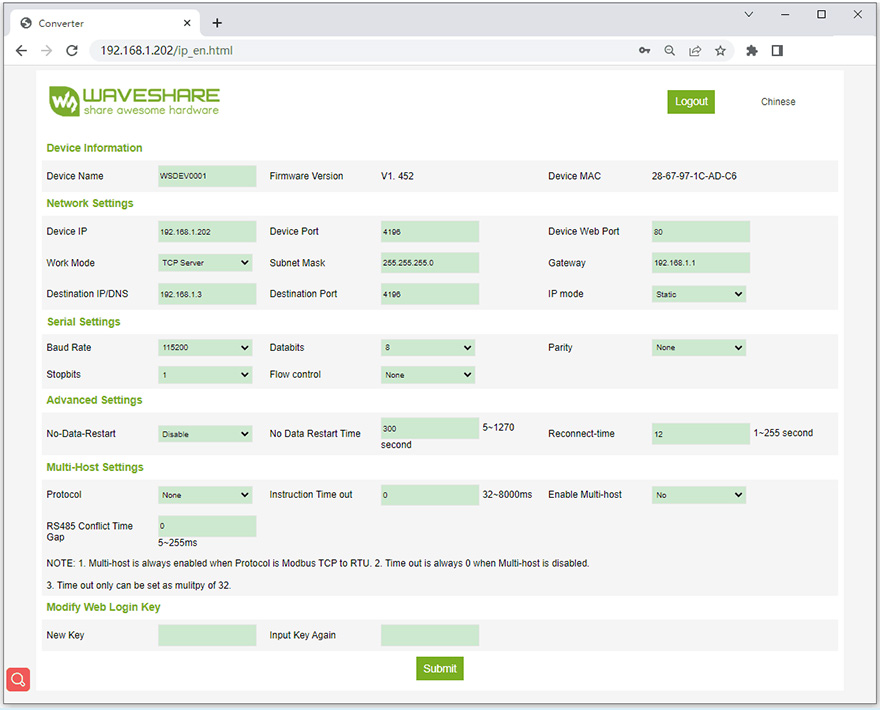
Task: Open the No-Data-Restart dropdown
Action: point(205,434)
